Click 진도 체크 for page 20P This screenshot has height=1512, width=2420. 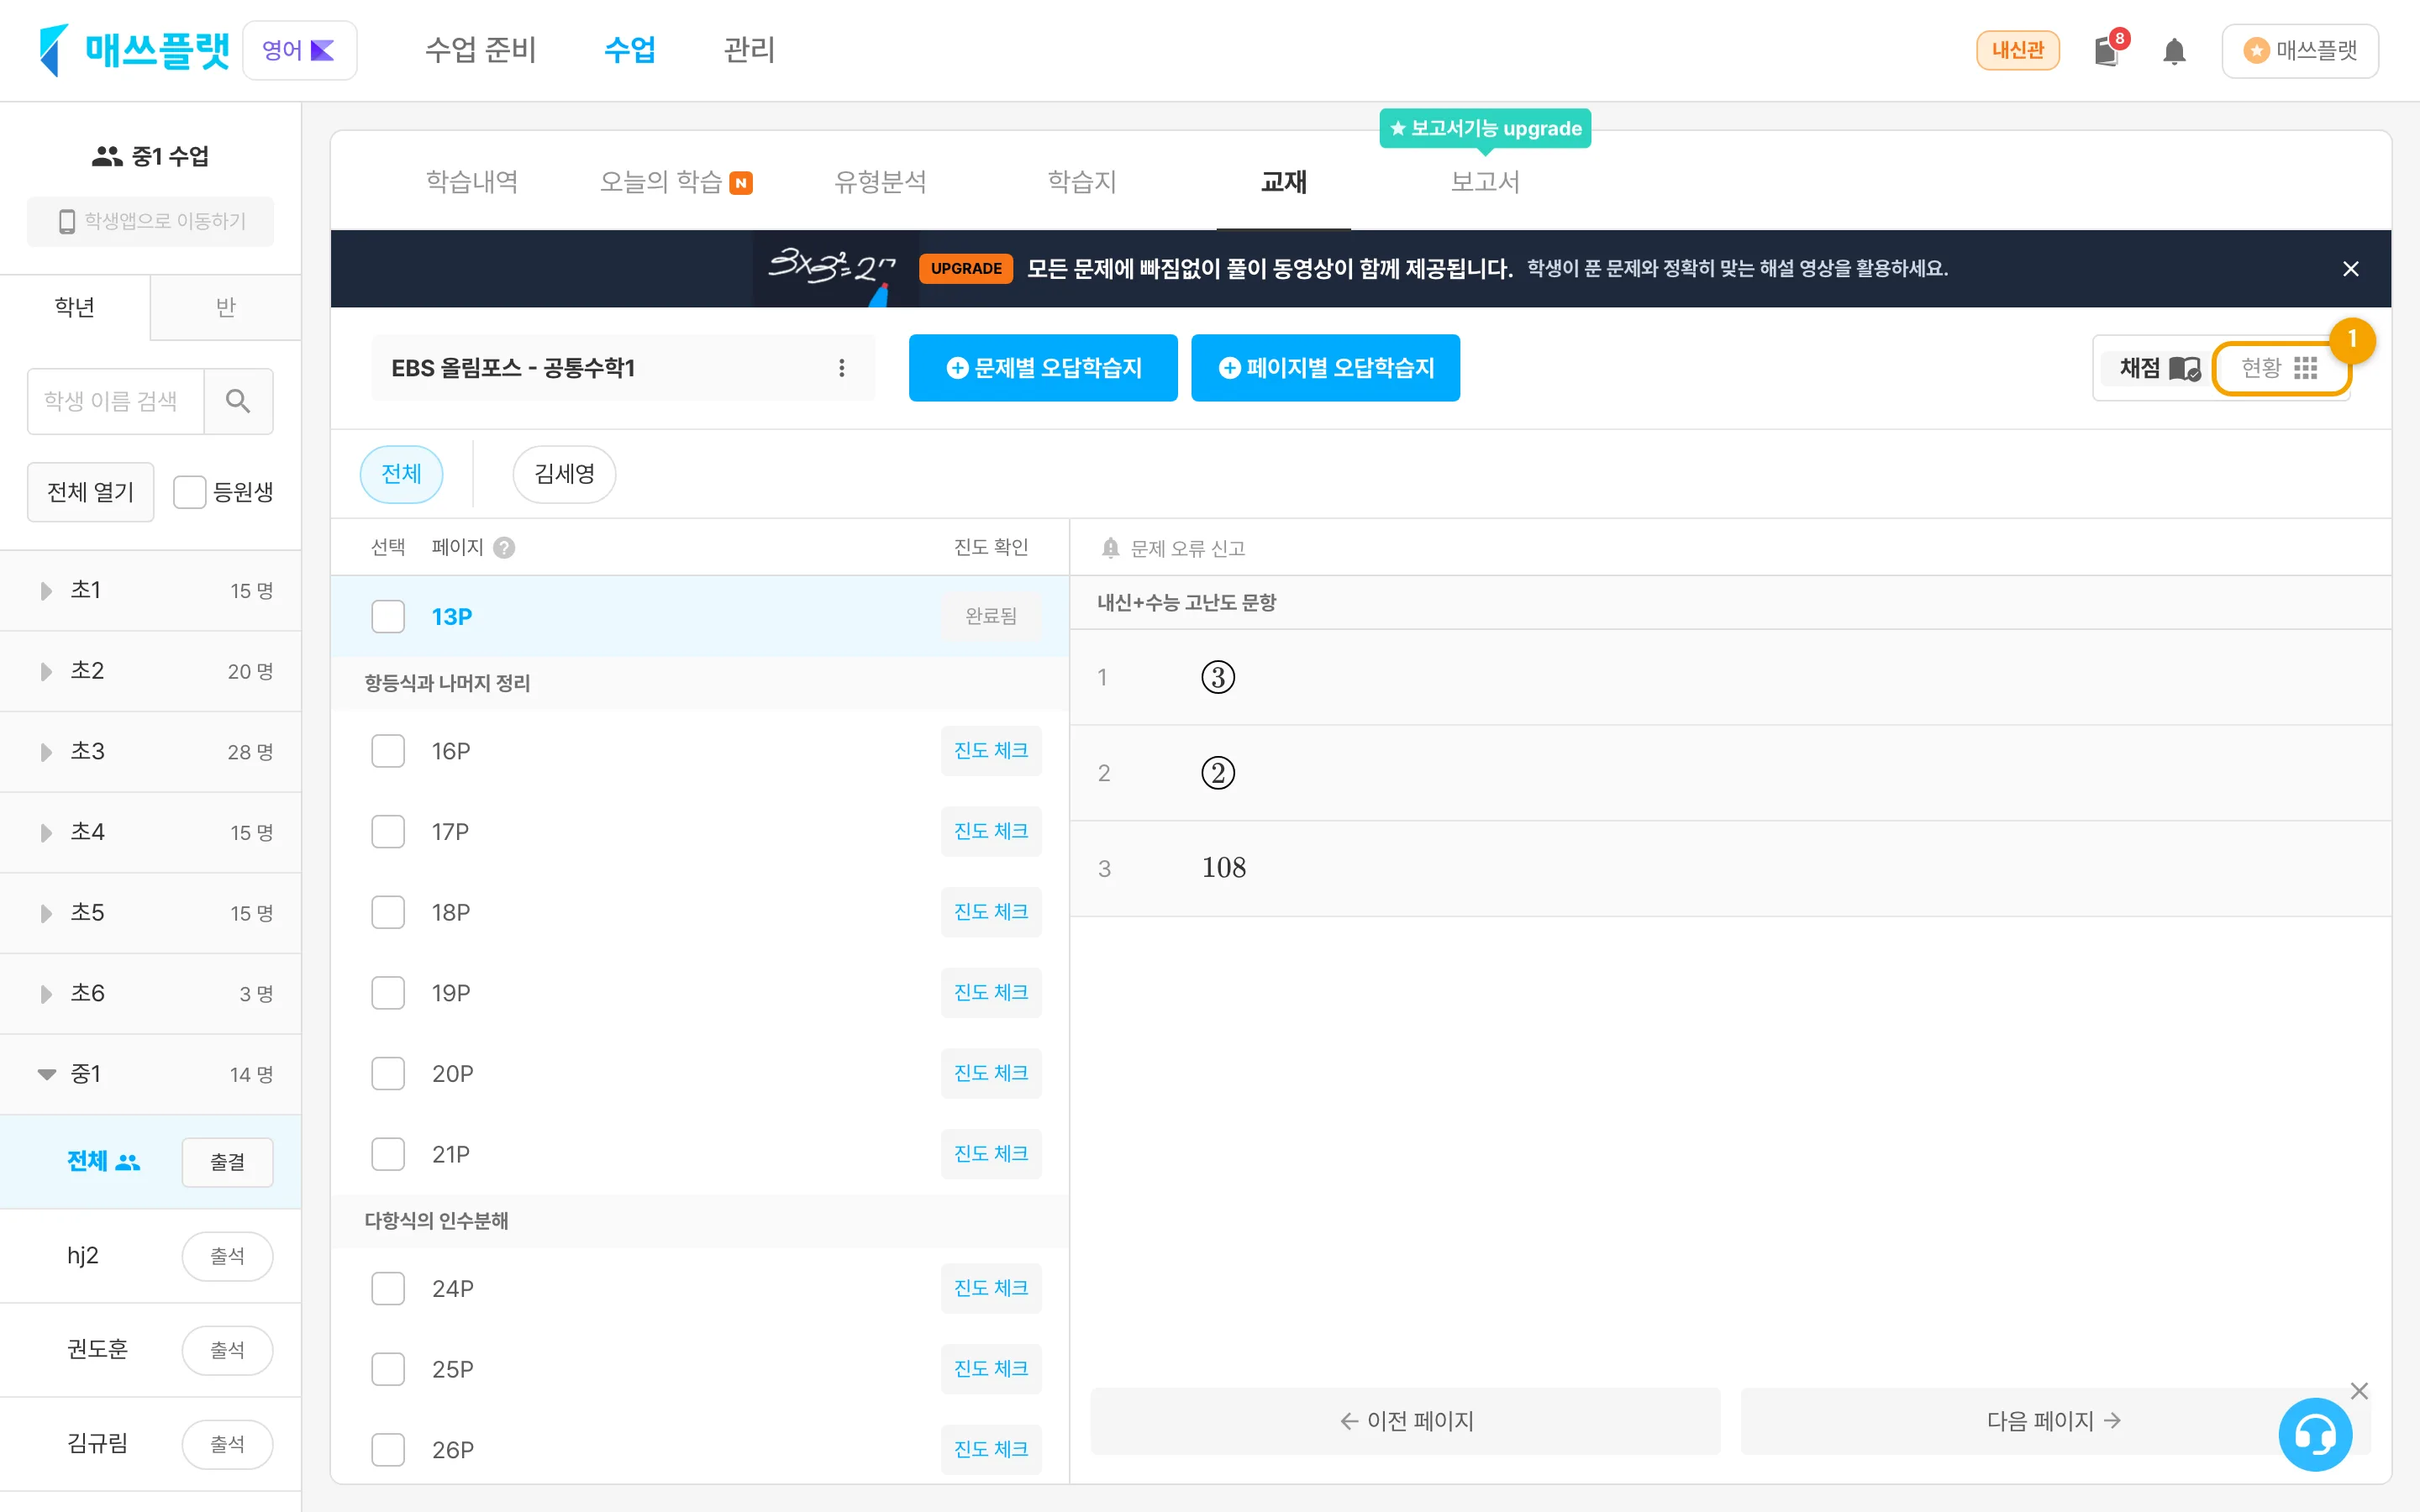click(991, 1074)
